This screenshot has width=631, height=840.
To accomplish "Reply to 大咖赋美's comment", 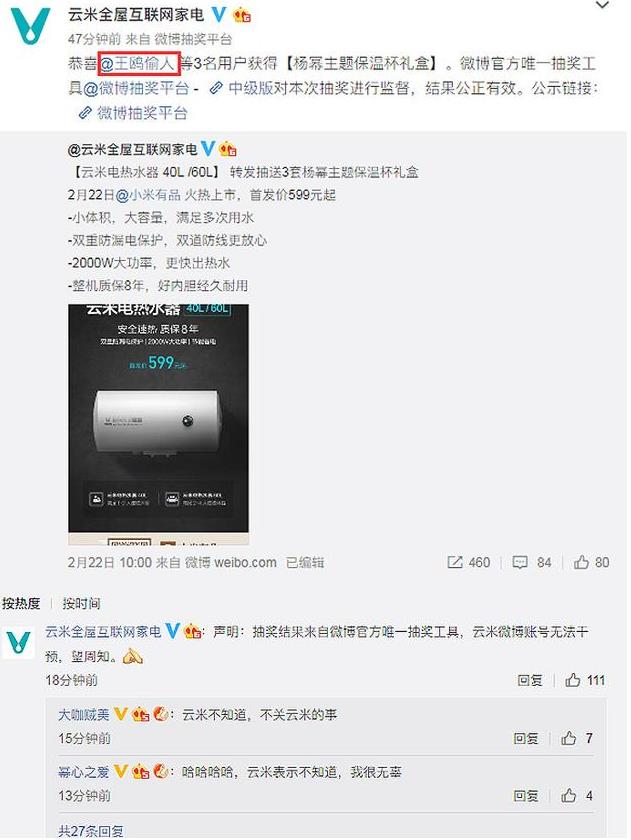I will click(x=525, y=738).
